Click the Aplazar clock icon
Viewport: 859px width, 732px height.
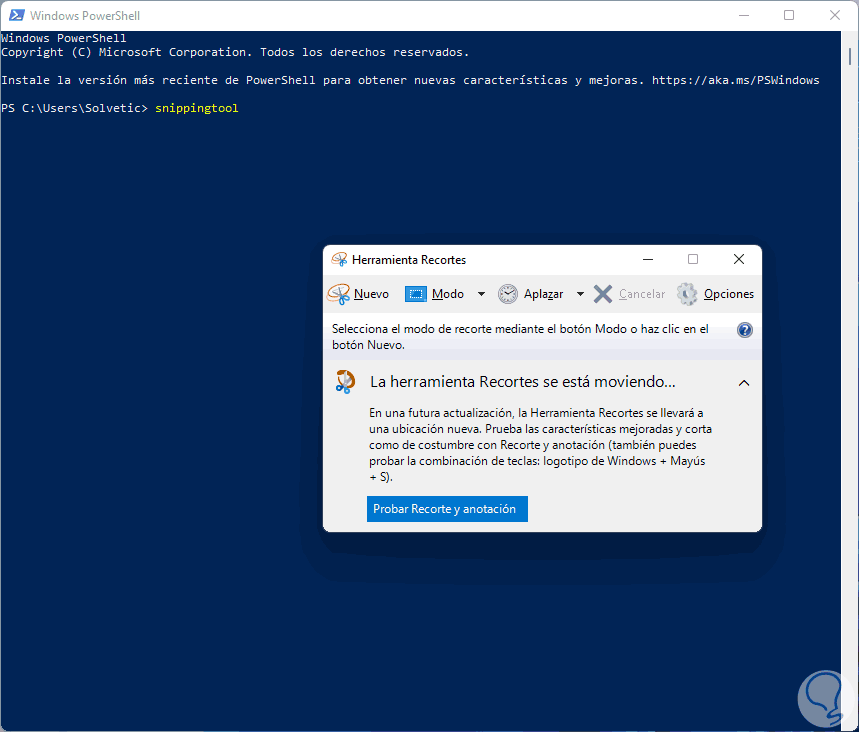508,294
